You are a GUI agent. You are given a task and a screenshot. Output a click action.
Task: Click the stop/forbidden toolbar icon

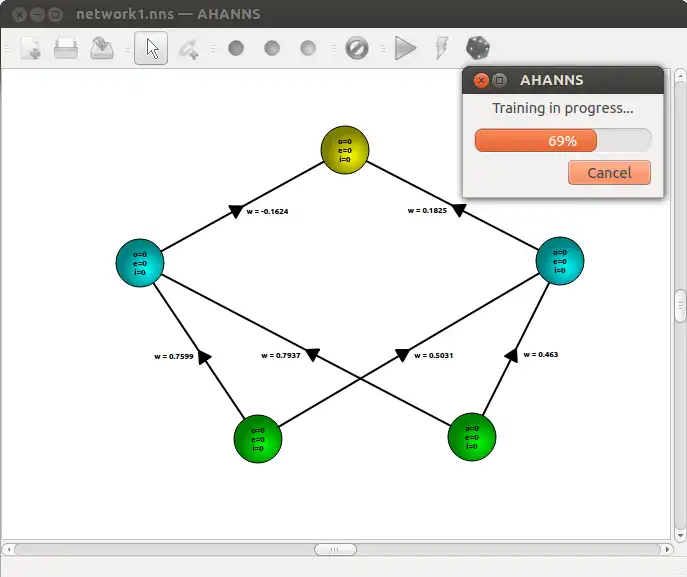(x=357, y=48)
